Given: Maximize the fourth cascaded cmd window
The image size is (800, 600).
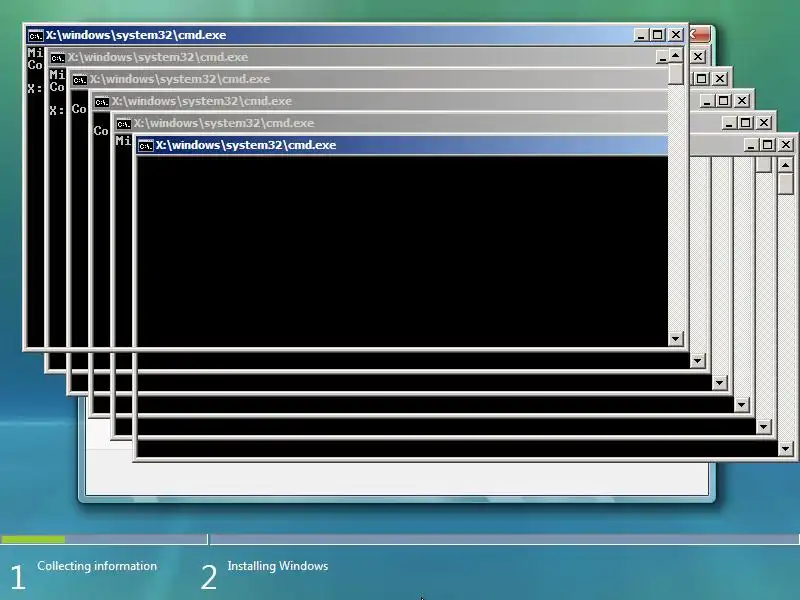Looking at the screenshot, I should coord(723,101).
